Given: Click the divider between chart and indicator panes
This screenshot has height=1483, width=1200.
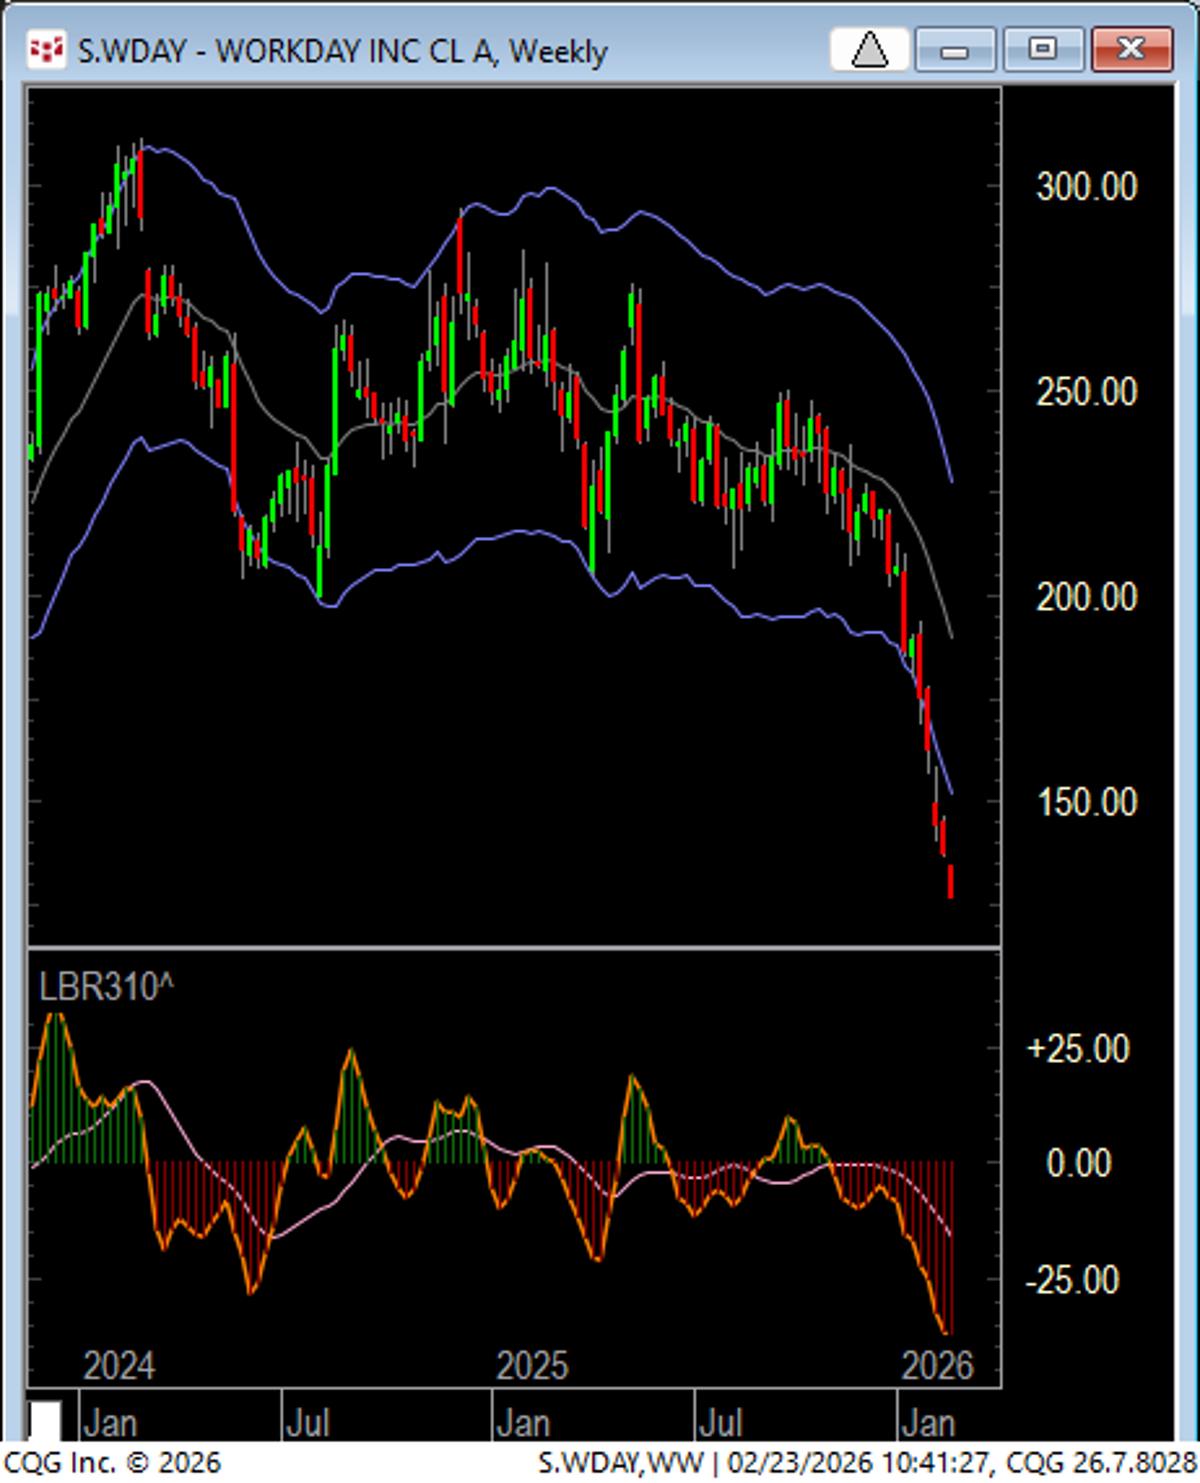Looking at the screenshot, I should coord(515,947).
